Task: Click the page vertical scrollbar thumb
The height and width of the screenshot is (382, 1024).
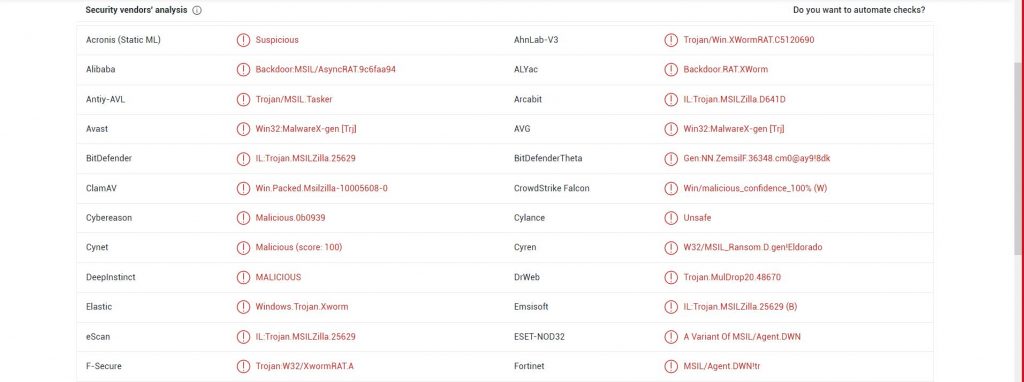Action: (x=1019, y=159)
